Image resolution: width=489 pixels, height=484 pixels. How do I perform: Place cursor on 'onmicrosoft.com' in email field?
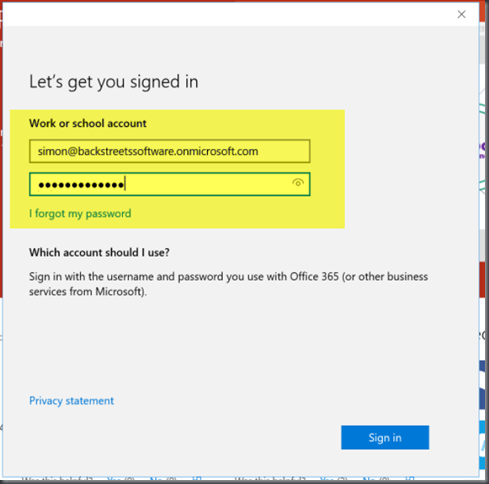pyautogui.click(x=217, y=151)
